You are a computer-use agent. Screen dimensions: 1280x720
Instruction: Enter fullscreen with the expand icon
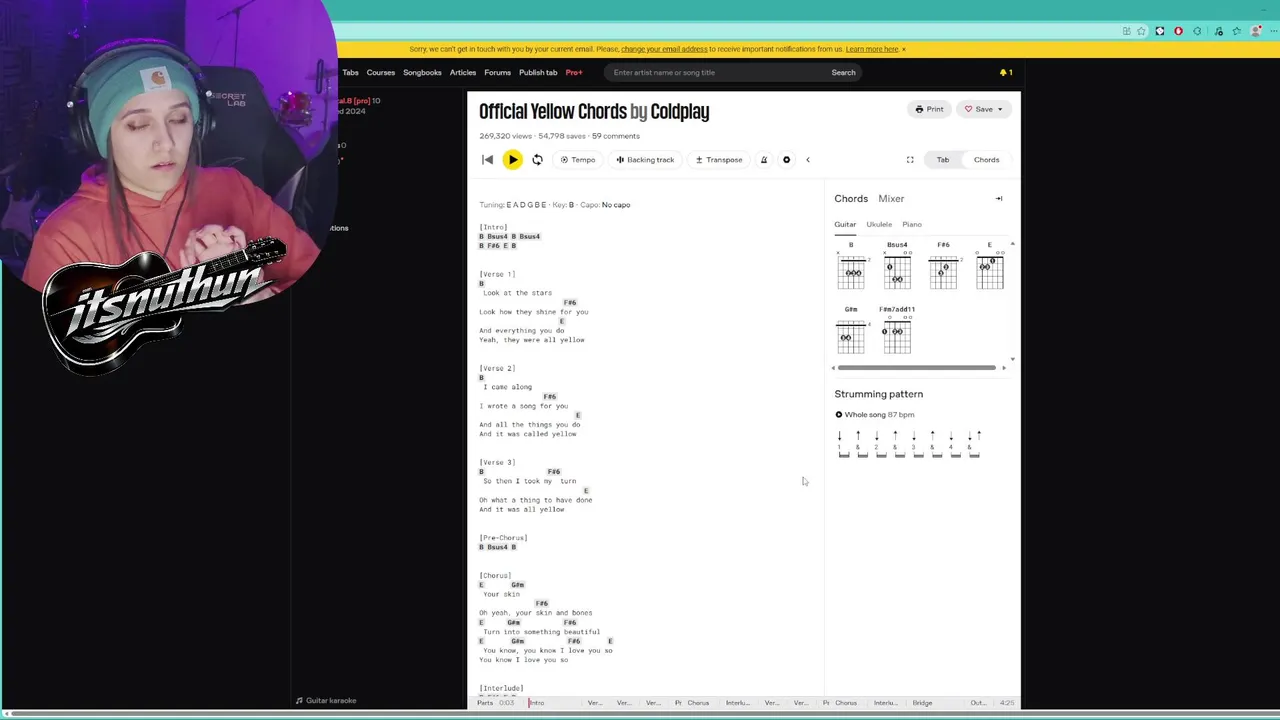point(910,160)
